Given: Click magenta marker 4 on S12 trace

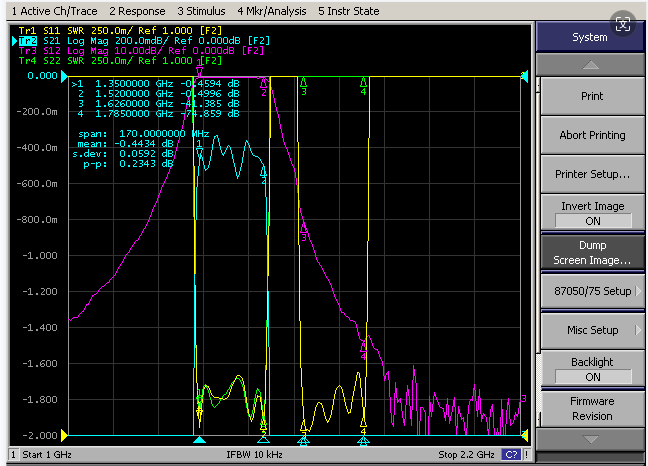Looking at the screenshot, I should pyautogui.click(x=363, y=350).
